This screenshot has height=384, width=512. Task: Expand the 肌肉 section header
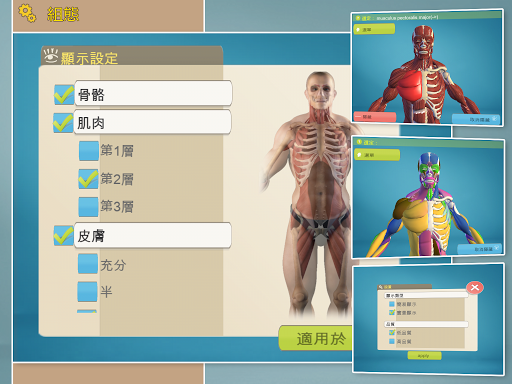[152, 122]
